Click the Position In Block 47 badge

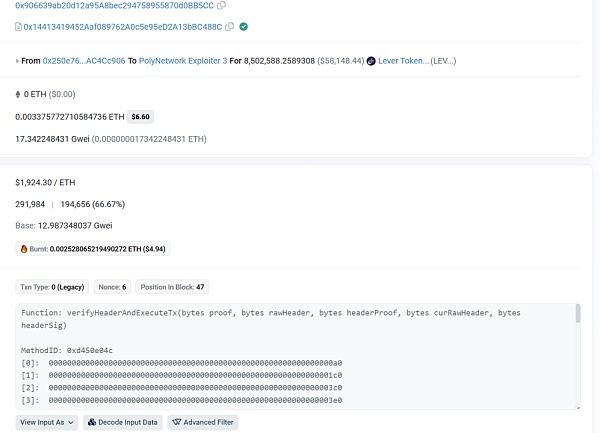pyautogui.click(x=172, y=287)
